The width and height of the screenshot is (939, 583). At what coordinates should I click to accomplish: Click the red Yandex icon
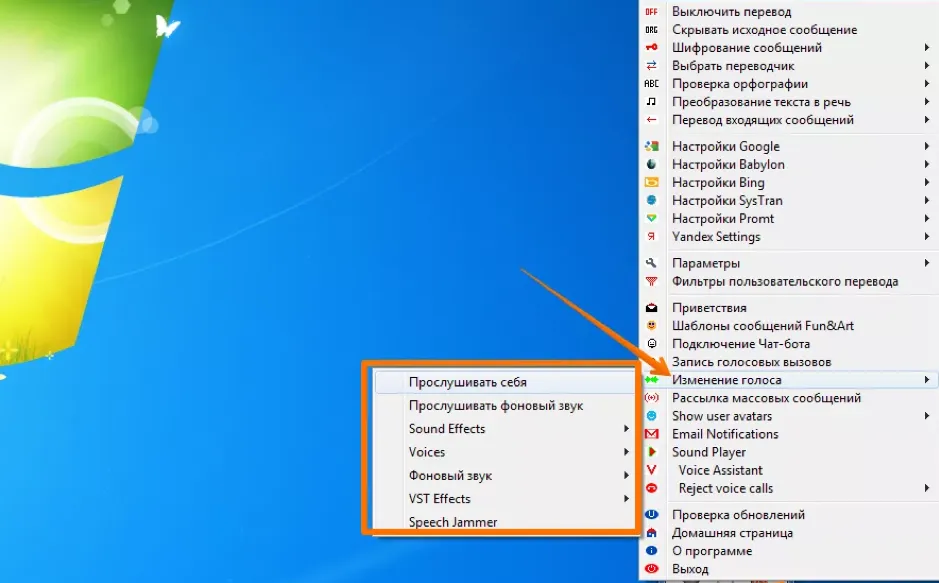tap(651, 236)
